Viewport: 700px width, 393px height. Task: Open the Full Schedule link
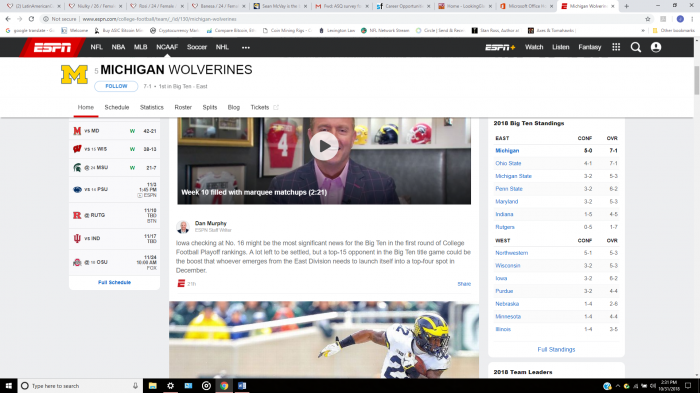pos(114,282)
